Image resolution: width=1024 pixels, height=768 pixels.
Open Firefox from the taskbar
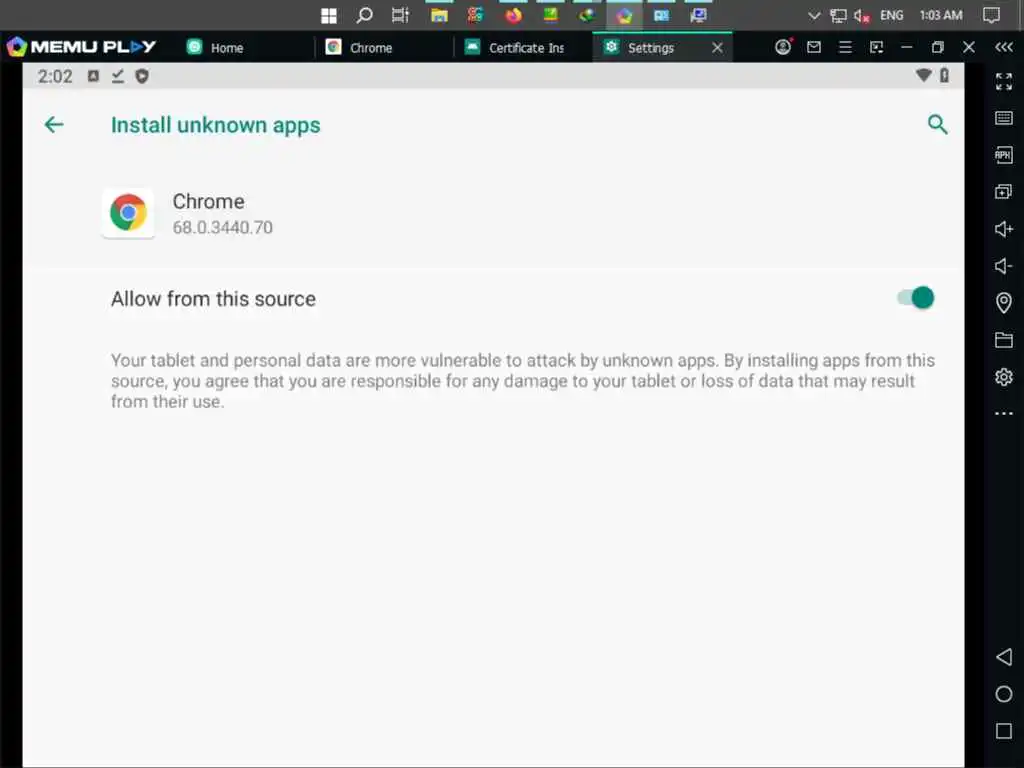[x=513, y=15]
